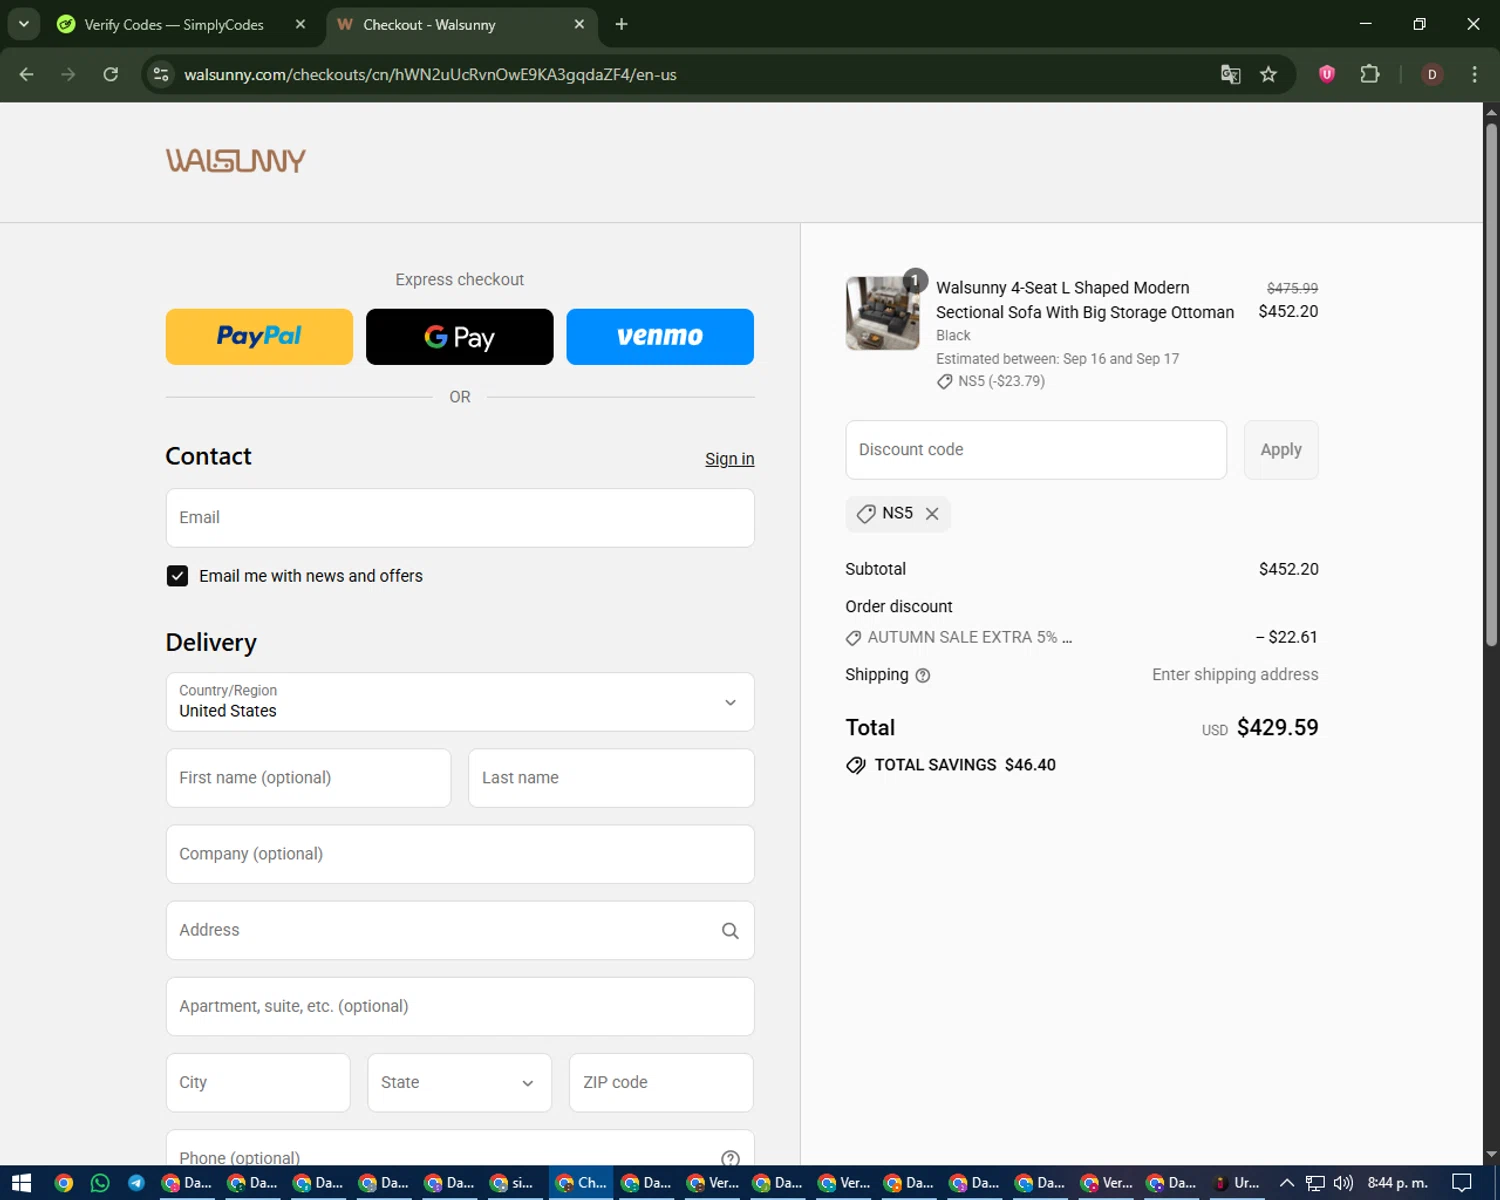The width and height of the screenshot is (1500, 1200).
Task: Go forward in browser history
Action: (68, 74)
